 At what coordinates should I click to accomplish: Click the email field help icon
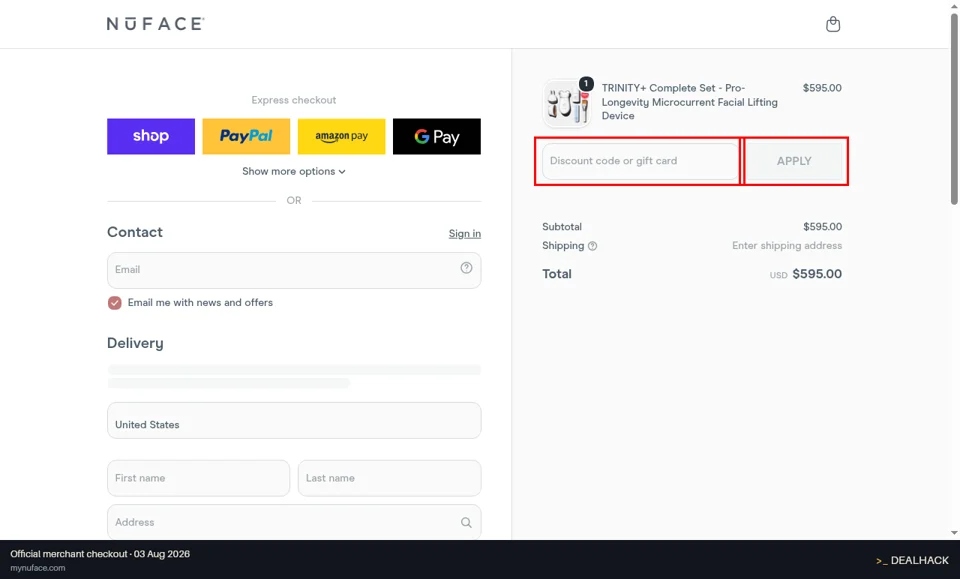[x=467, y=267]
